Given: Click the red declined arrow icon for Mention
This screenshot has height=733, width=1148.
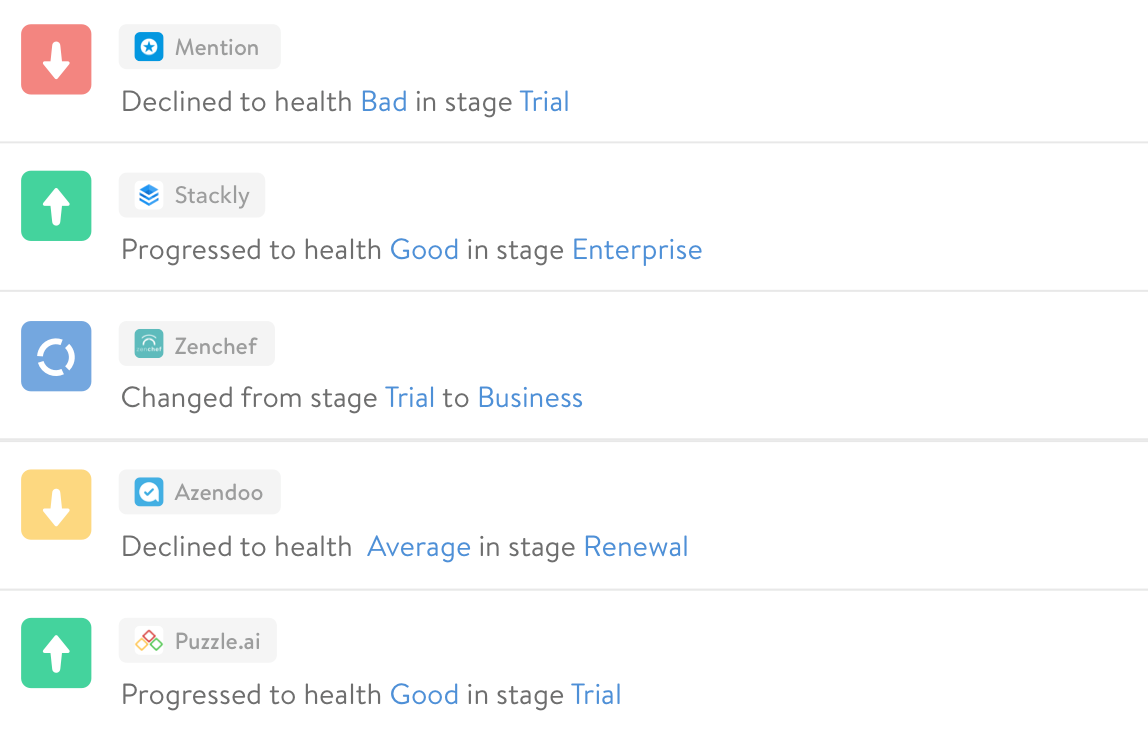Looking at the screenshot, I should pos(56,60).
